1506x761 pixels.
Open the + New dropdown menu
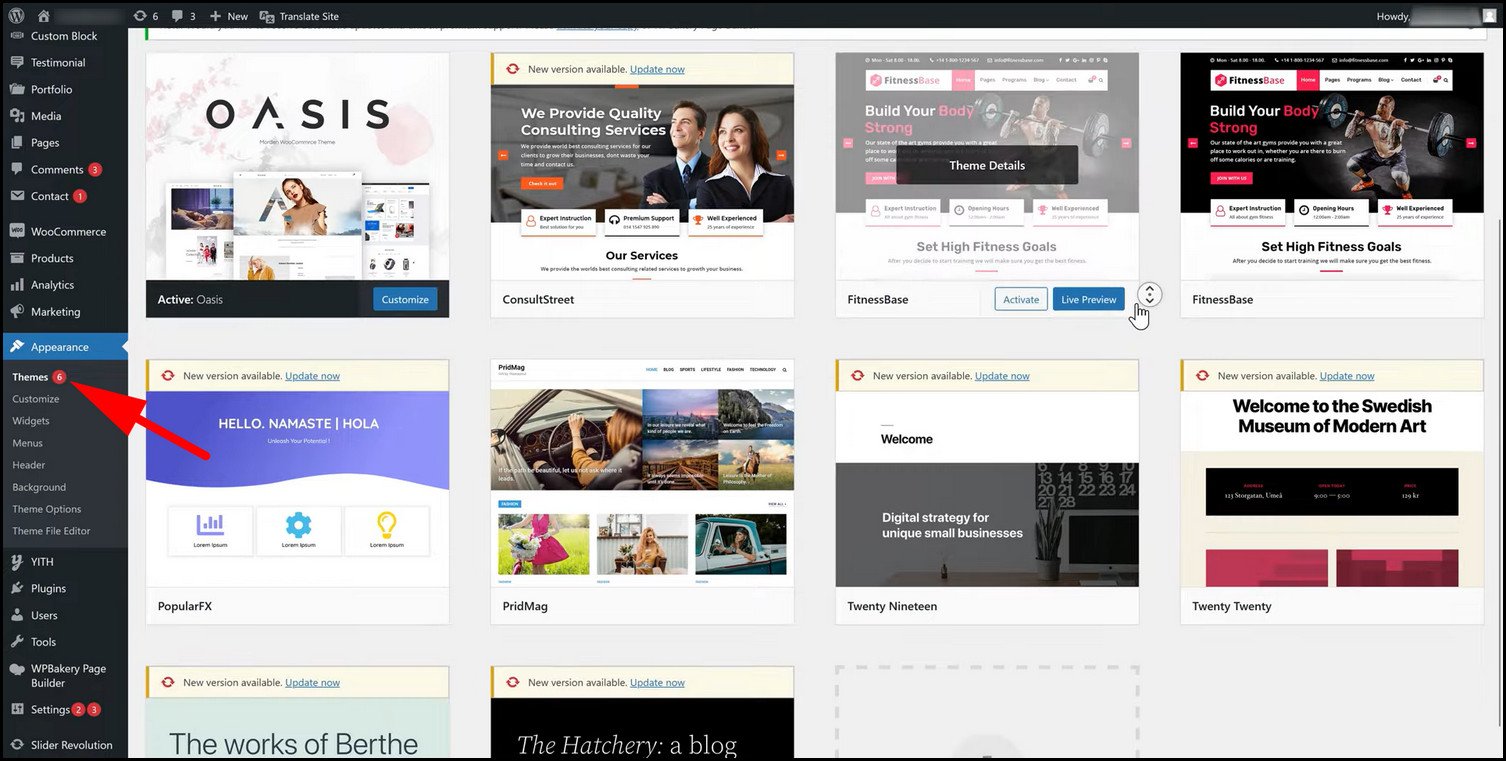pos(228,16)
